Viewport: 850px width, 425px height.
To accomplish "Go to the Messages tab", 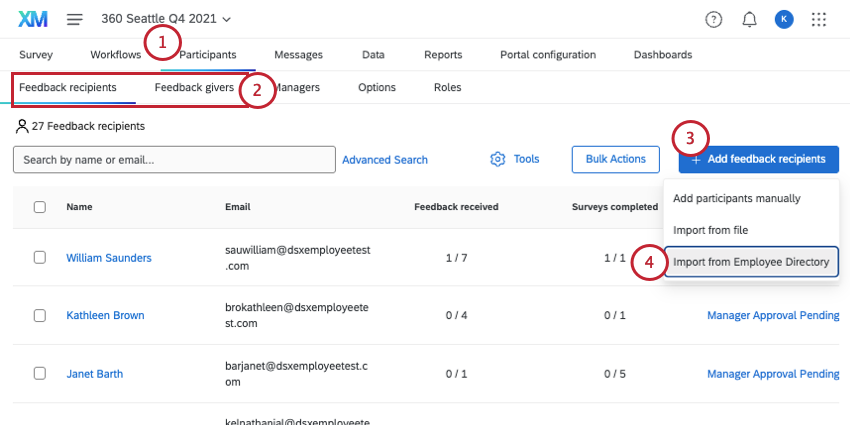I will pyautogui.click(x=299, y=55).
